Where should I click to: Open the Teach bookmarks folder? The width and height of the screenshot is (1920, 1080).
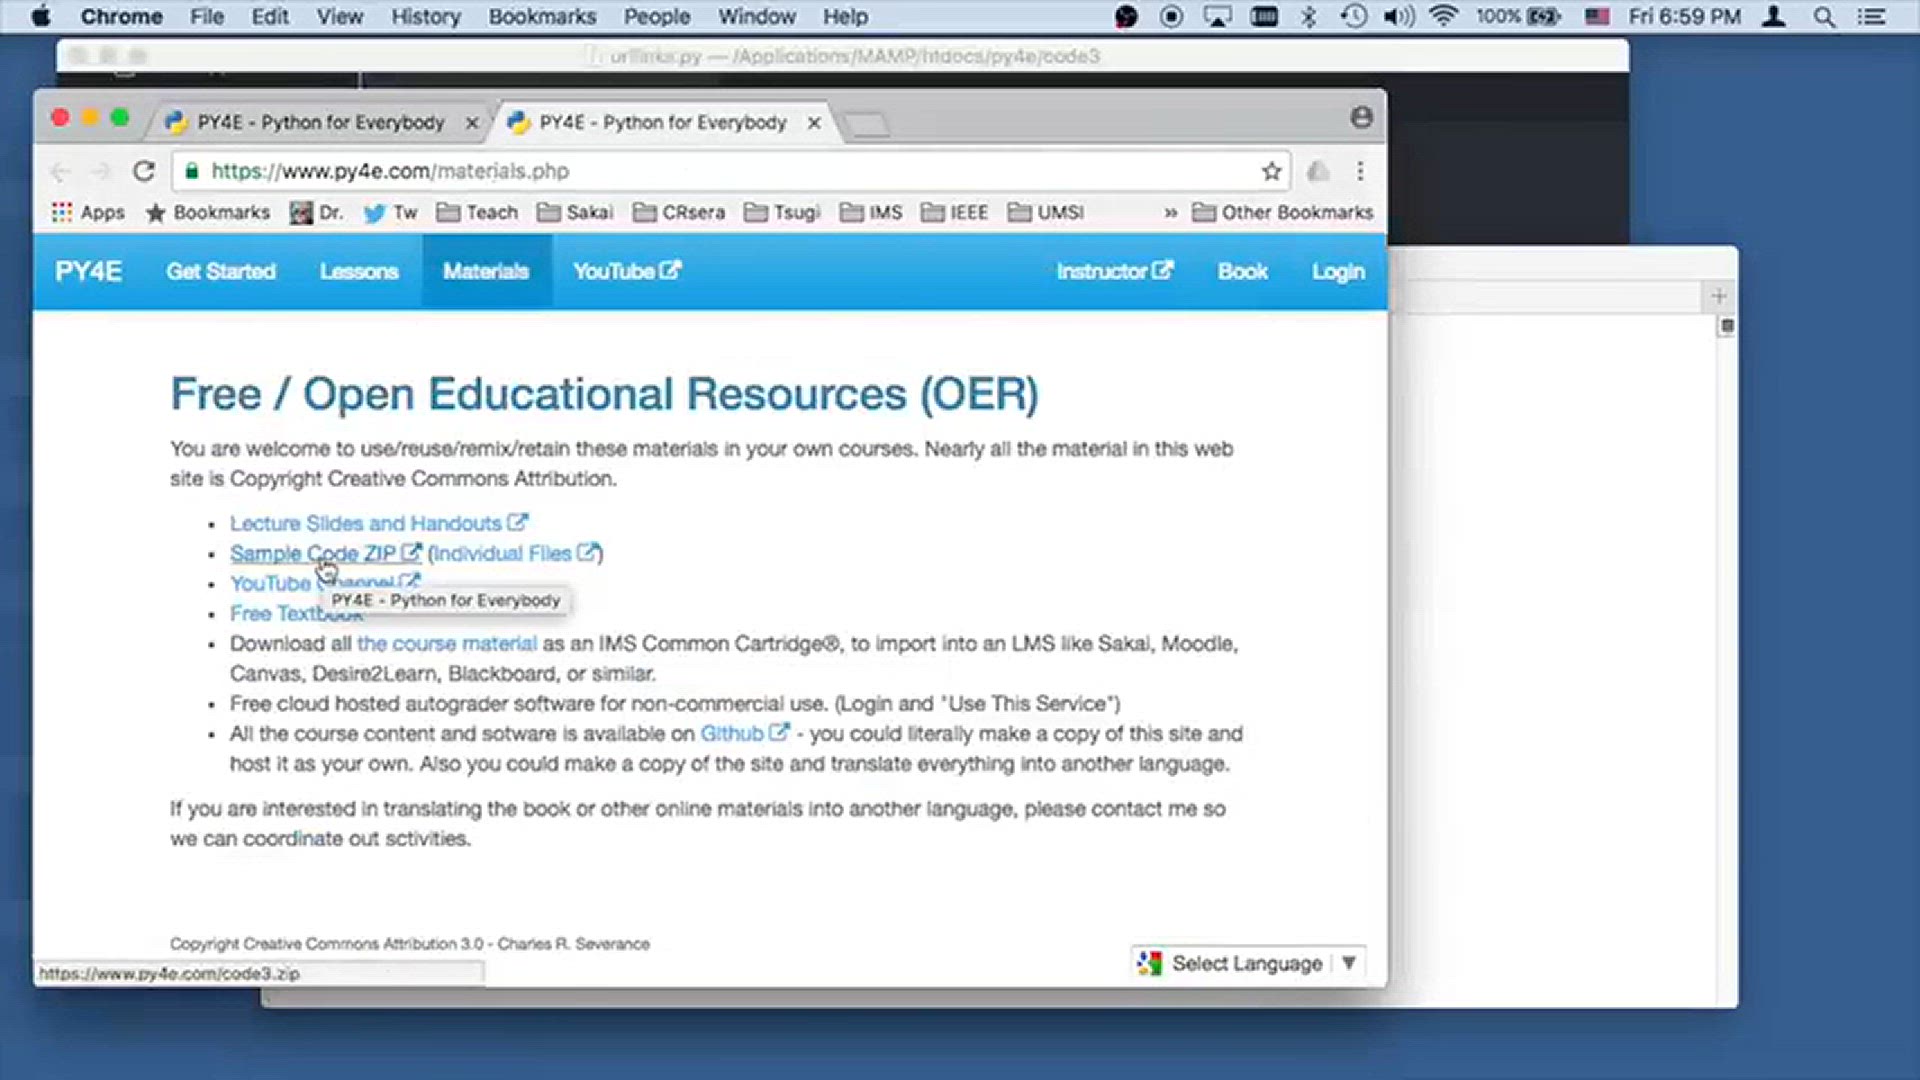(477, 212)
